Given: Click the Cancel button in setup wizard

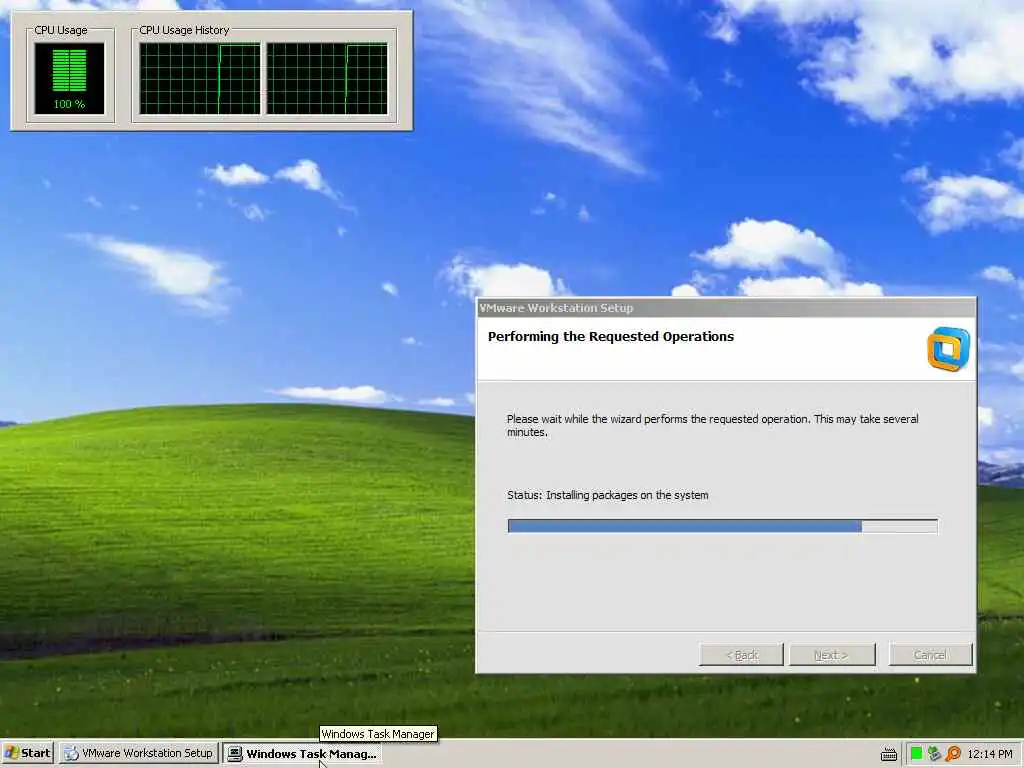Looking at the screenshot, I should coord(930,654).
